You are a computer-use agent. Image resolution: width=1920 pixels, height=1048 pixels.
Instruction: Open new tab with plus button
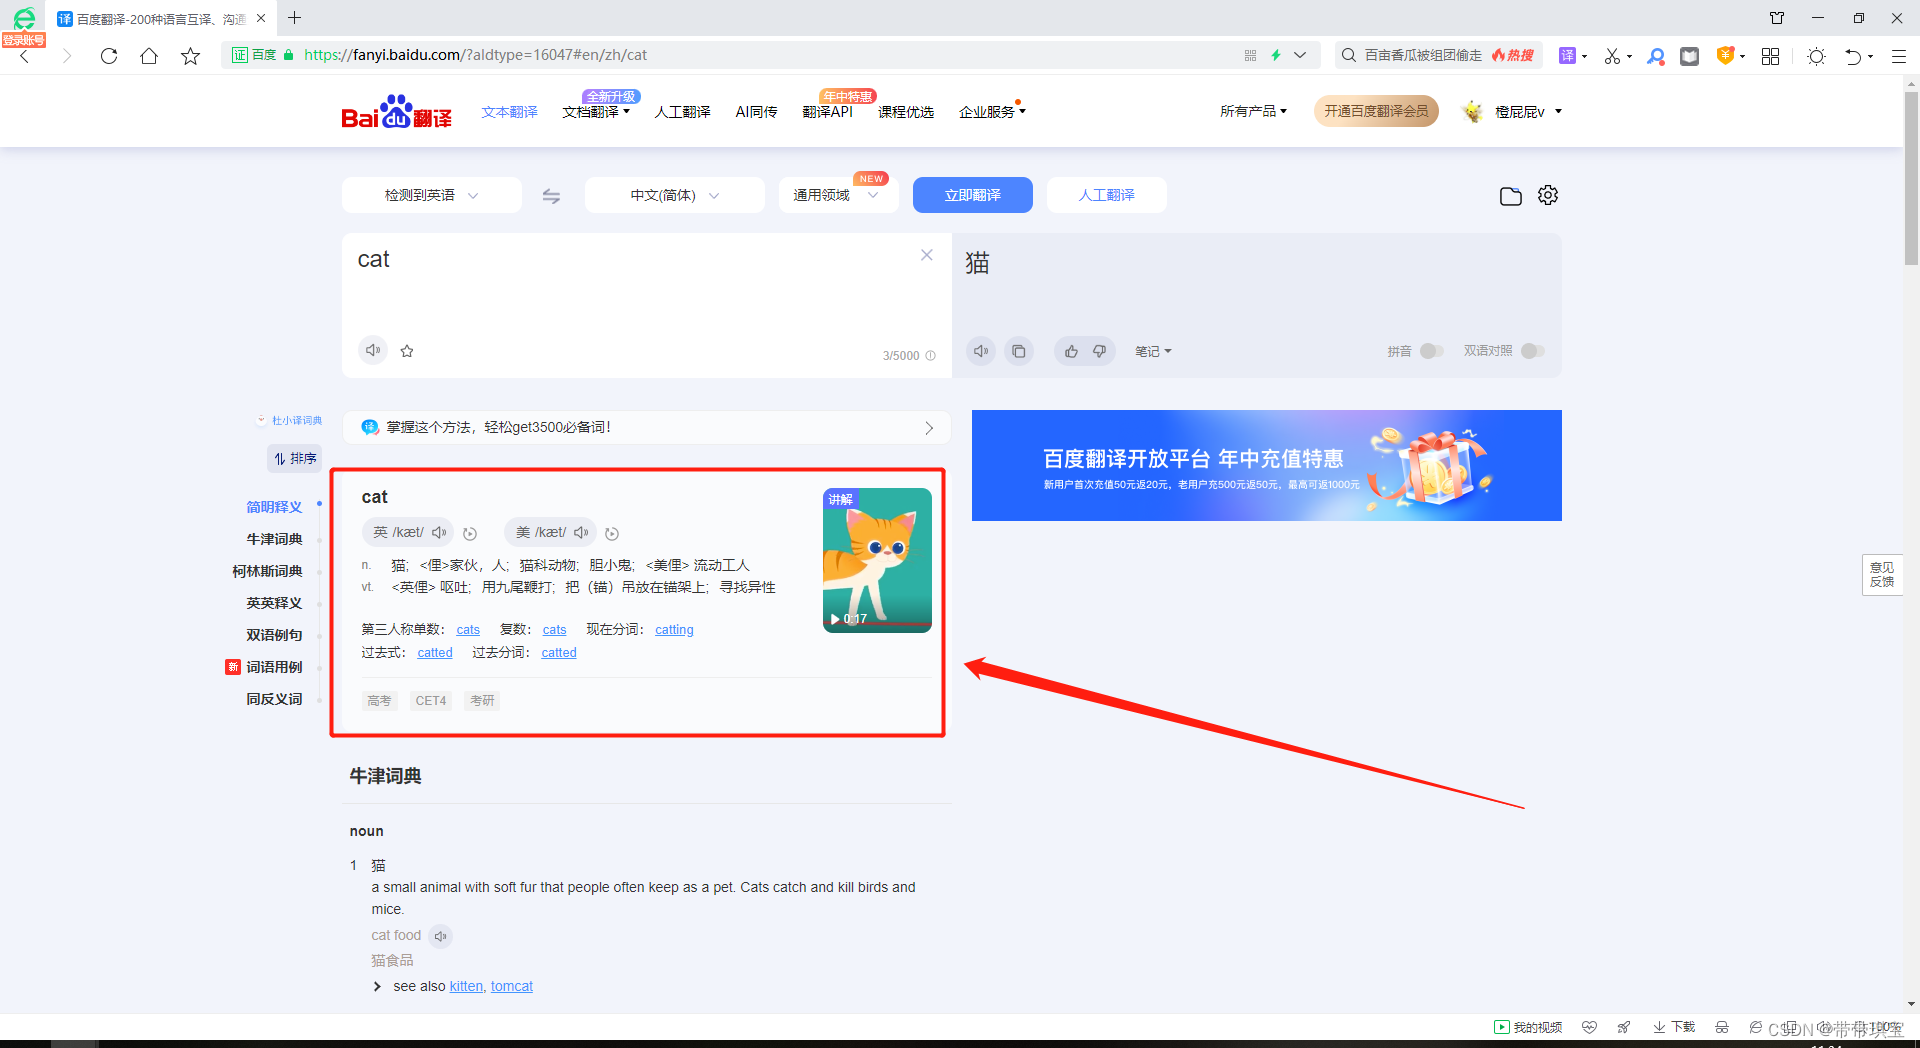tap(294, 18)
